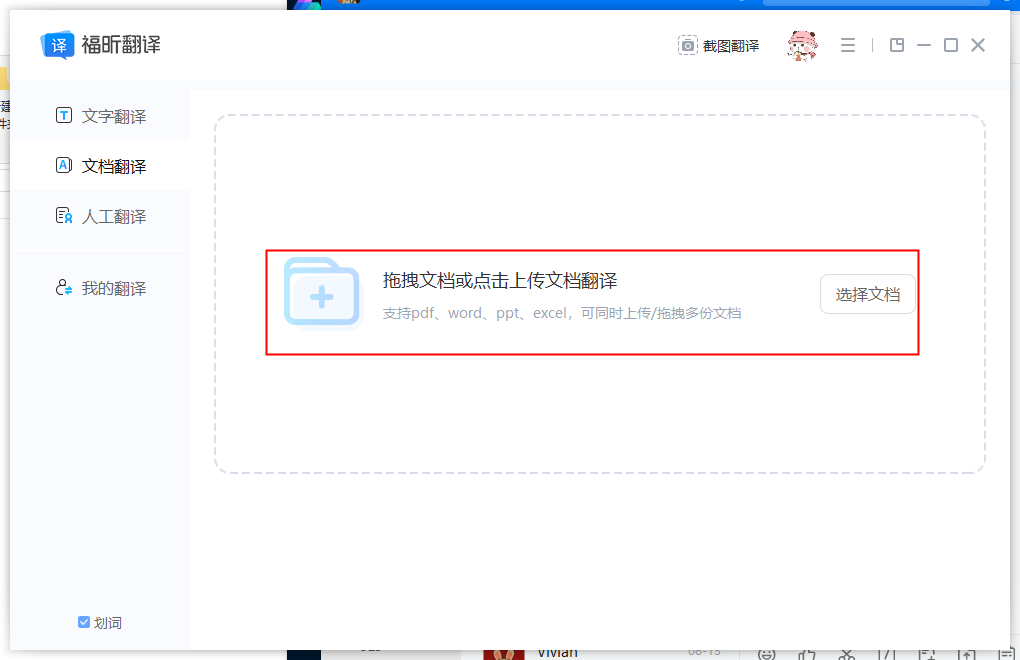This screenshot has height=660, width=1020.
Task: Click the 选择文档 button
Action: click(x=867, y=294)
